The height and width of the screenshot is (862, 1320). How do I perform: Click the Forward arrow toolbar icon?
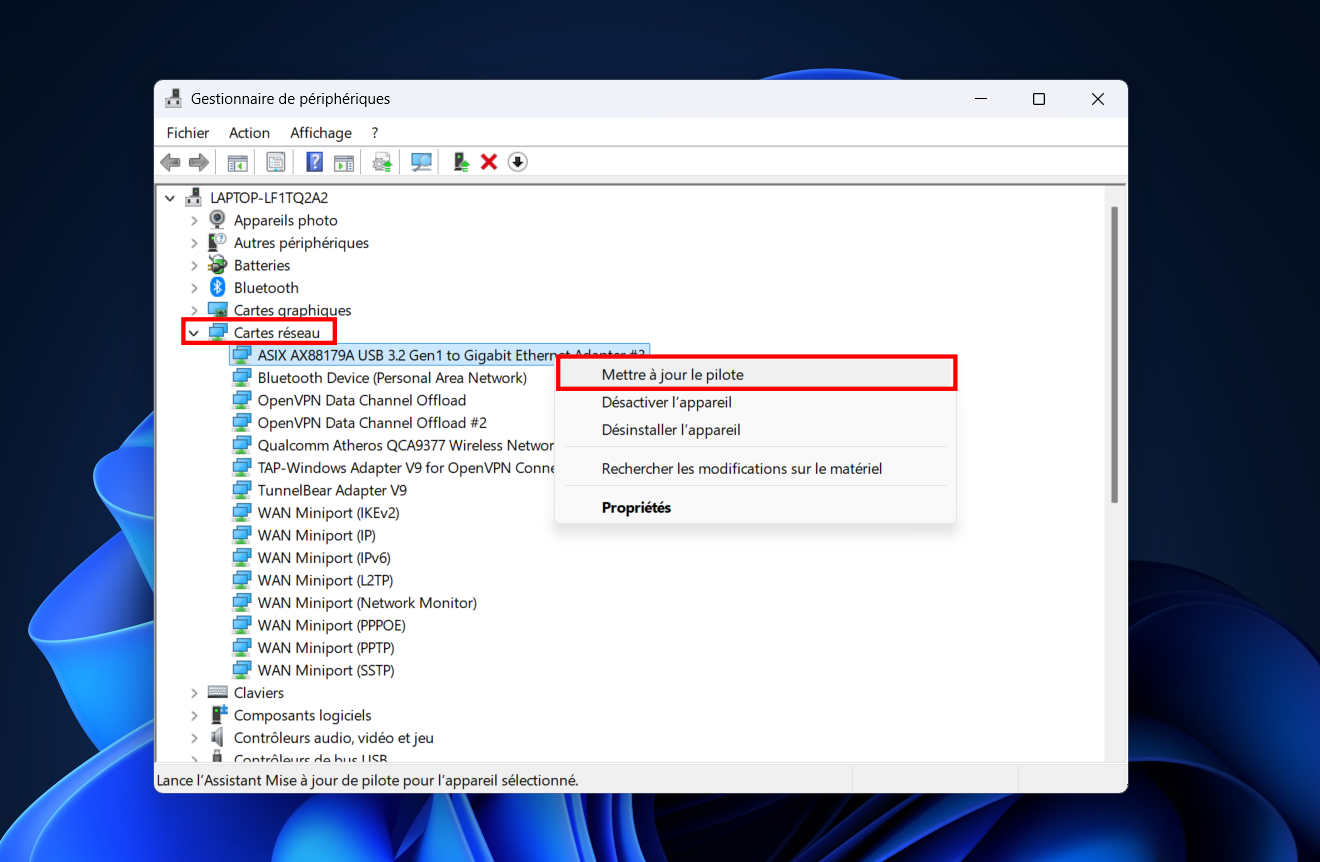(199, 162)
